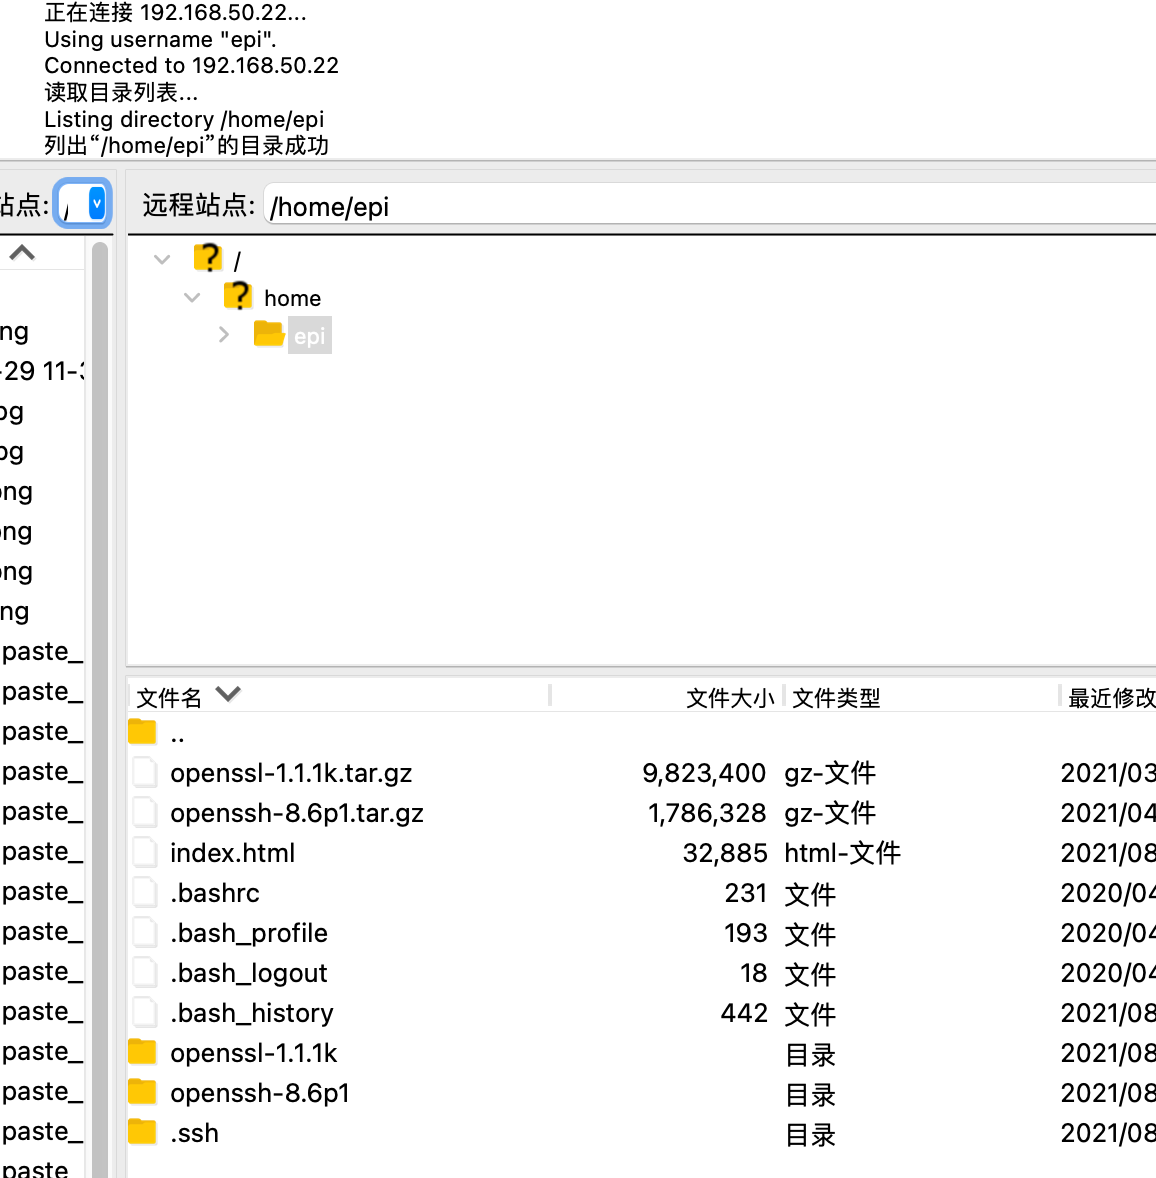This screenshot has width=1156, height=1178.
Task: Select the .bash_history file row
Action: click(x=252, y=1013)
